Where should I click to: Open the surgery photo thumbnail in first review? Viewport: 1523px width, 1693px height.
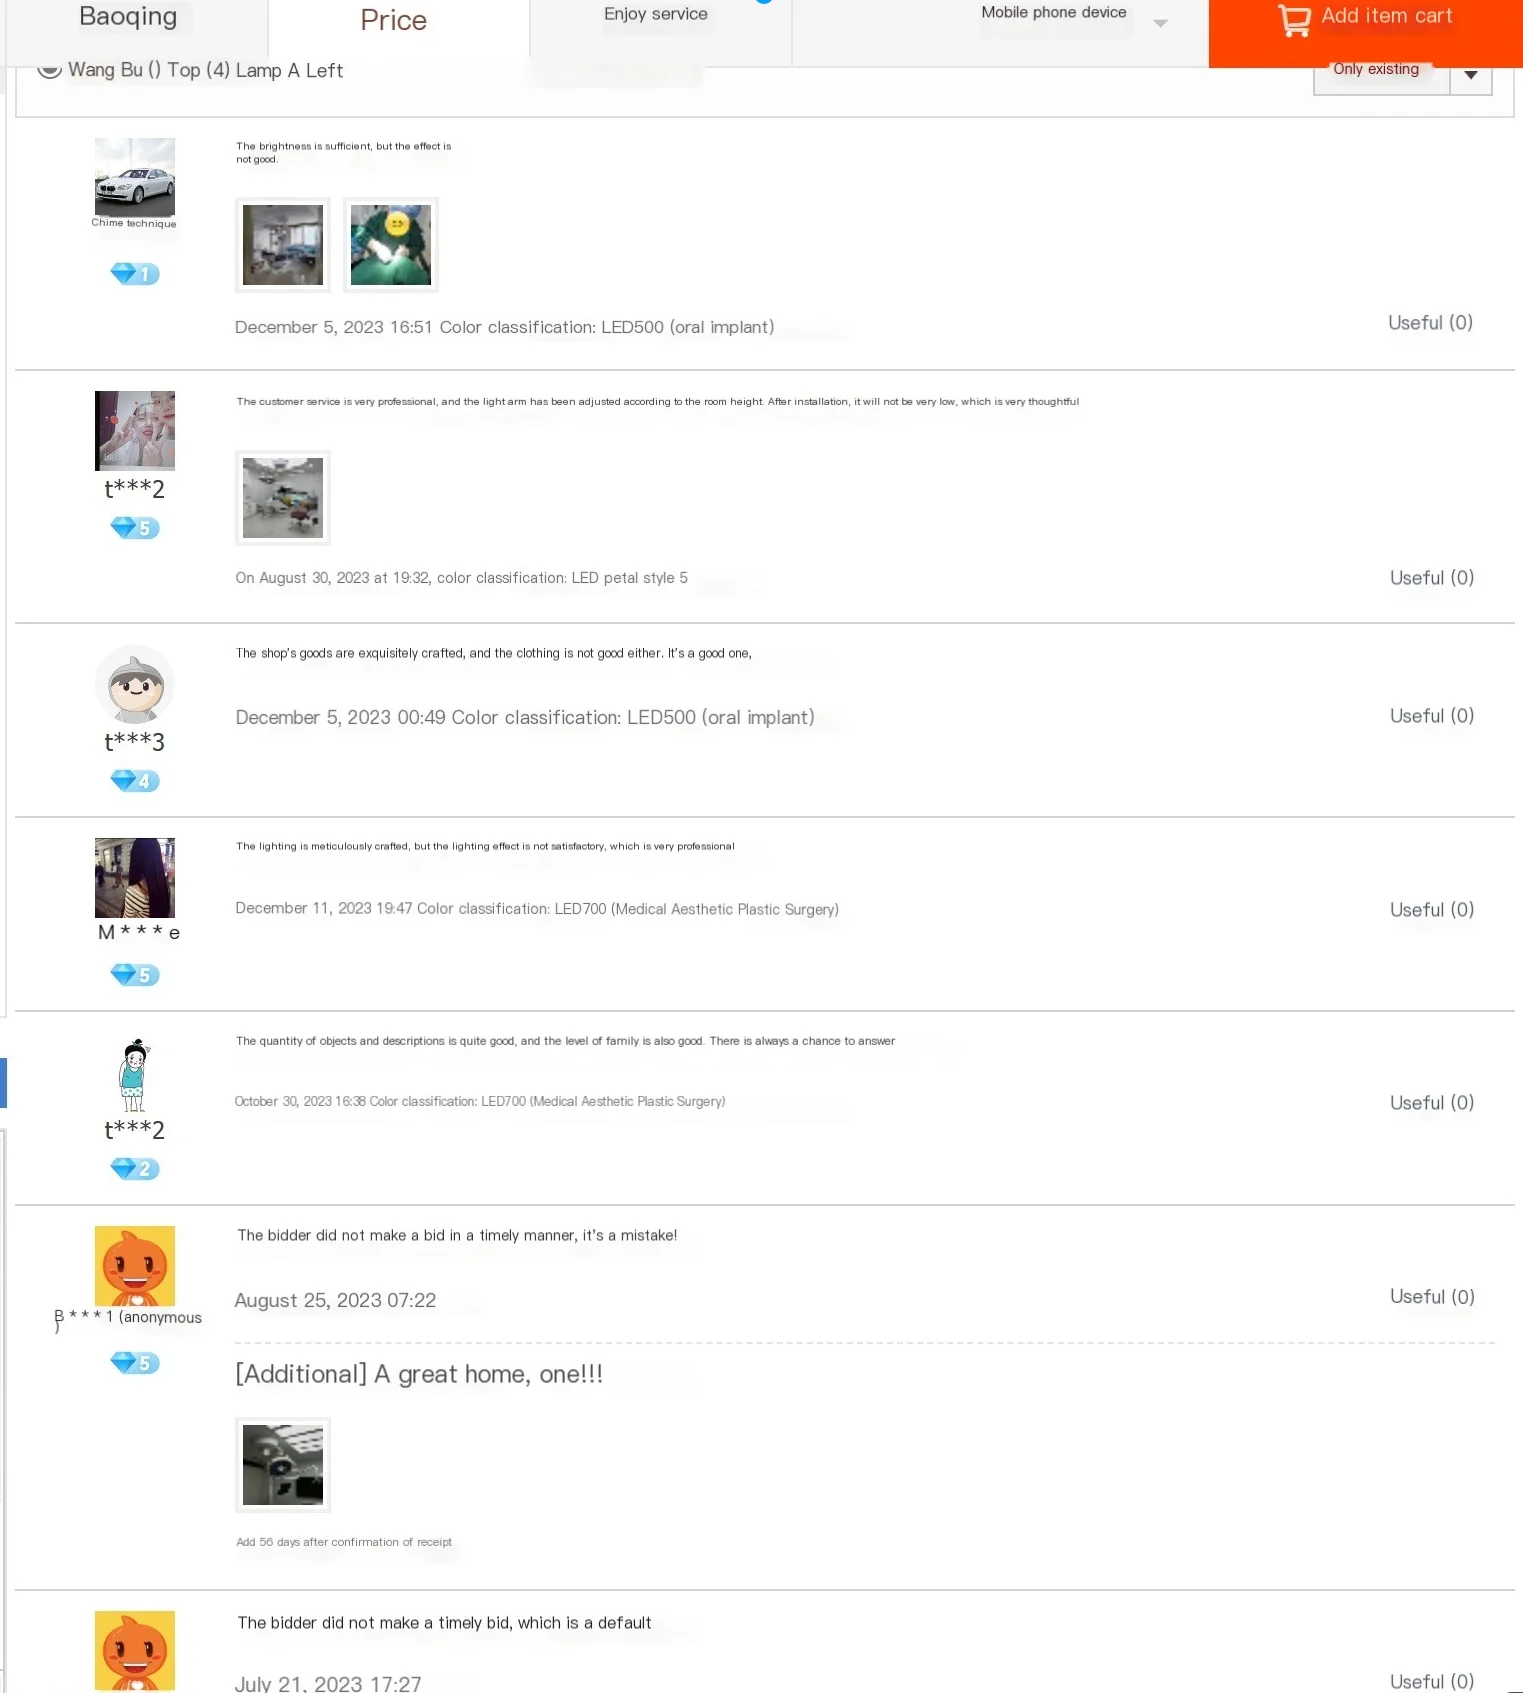pos(391,245)
